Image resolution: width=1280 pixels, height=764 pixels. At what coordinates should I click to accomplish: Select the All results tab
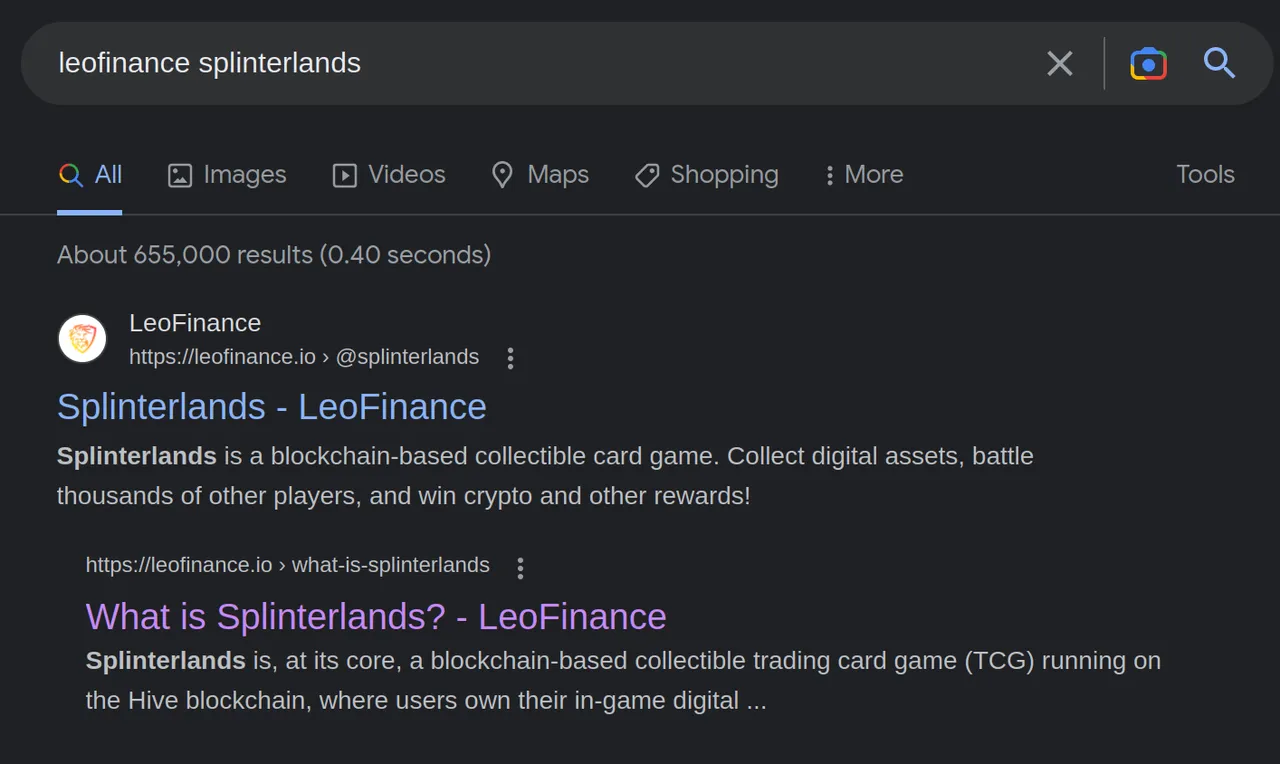(x=90, y=175)
